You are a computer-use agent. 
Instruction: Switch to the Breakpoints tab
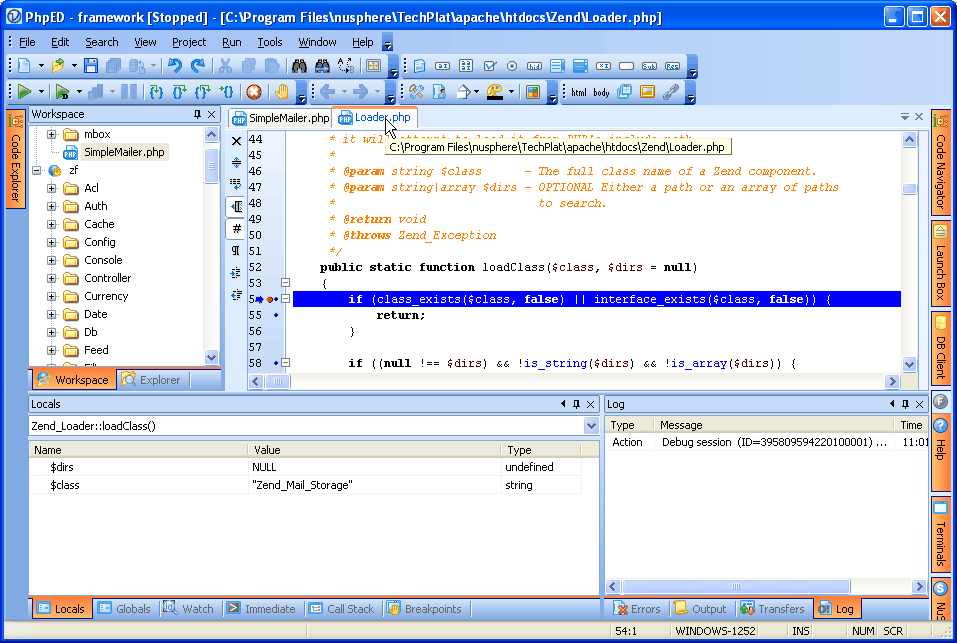(x=425, y=608)
